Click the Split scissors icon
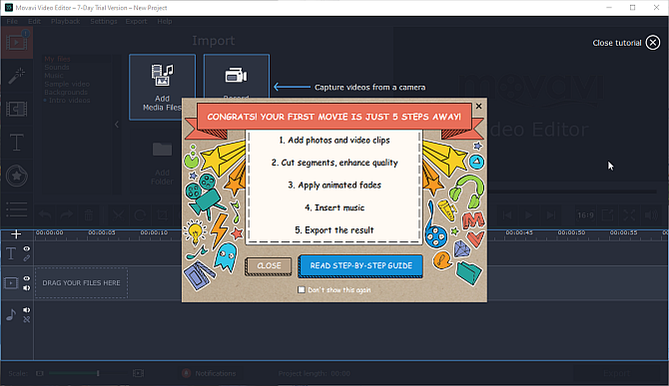 pyautogui.click(x=118, y=215)
